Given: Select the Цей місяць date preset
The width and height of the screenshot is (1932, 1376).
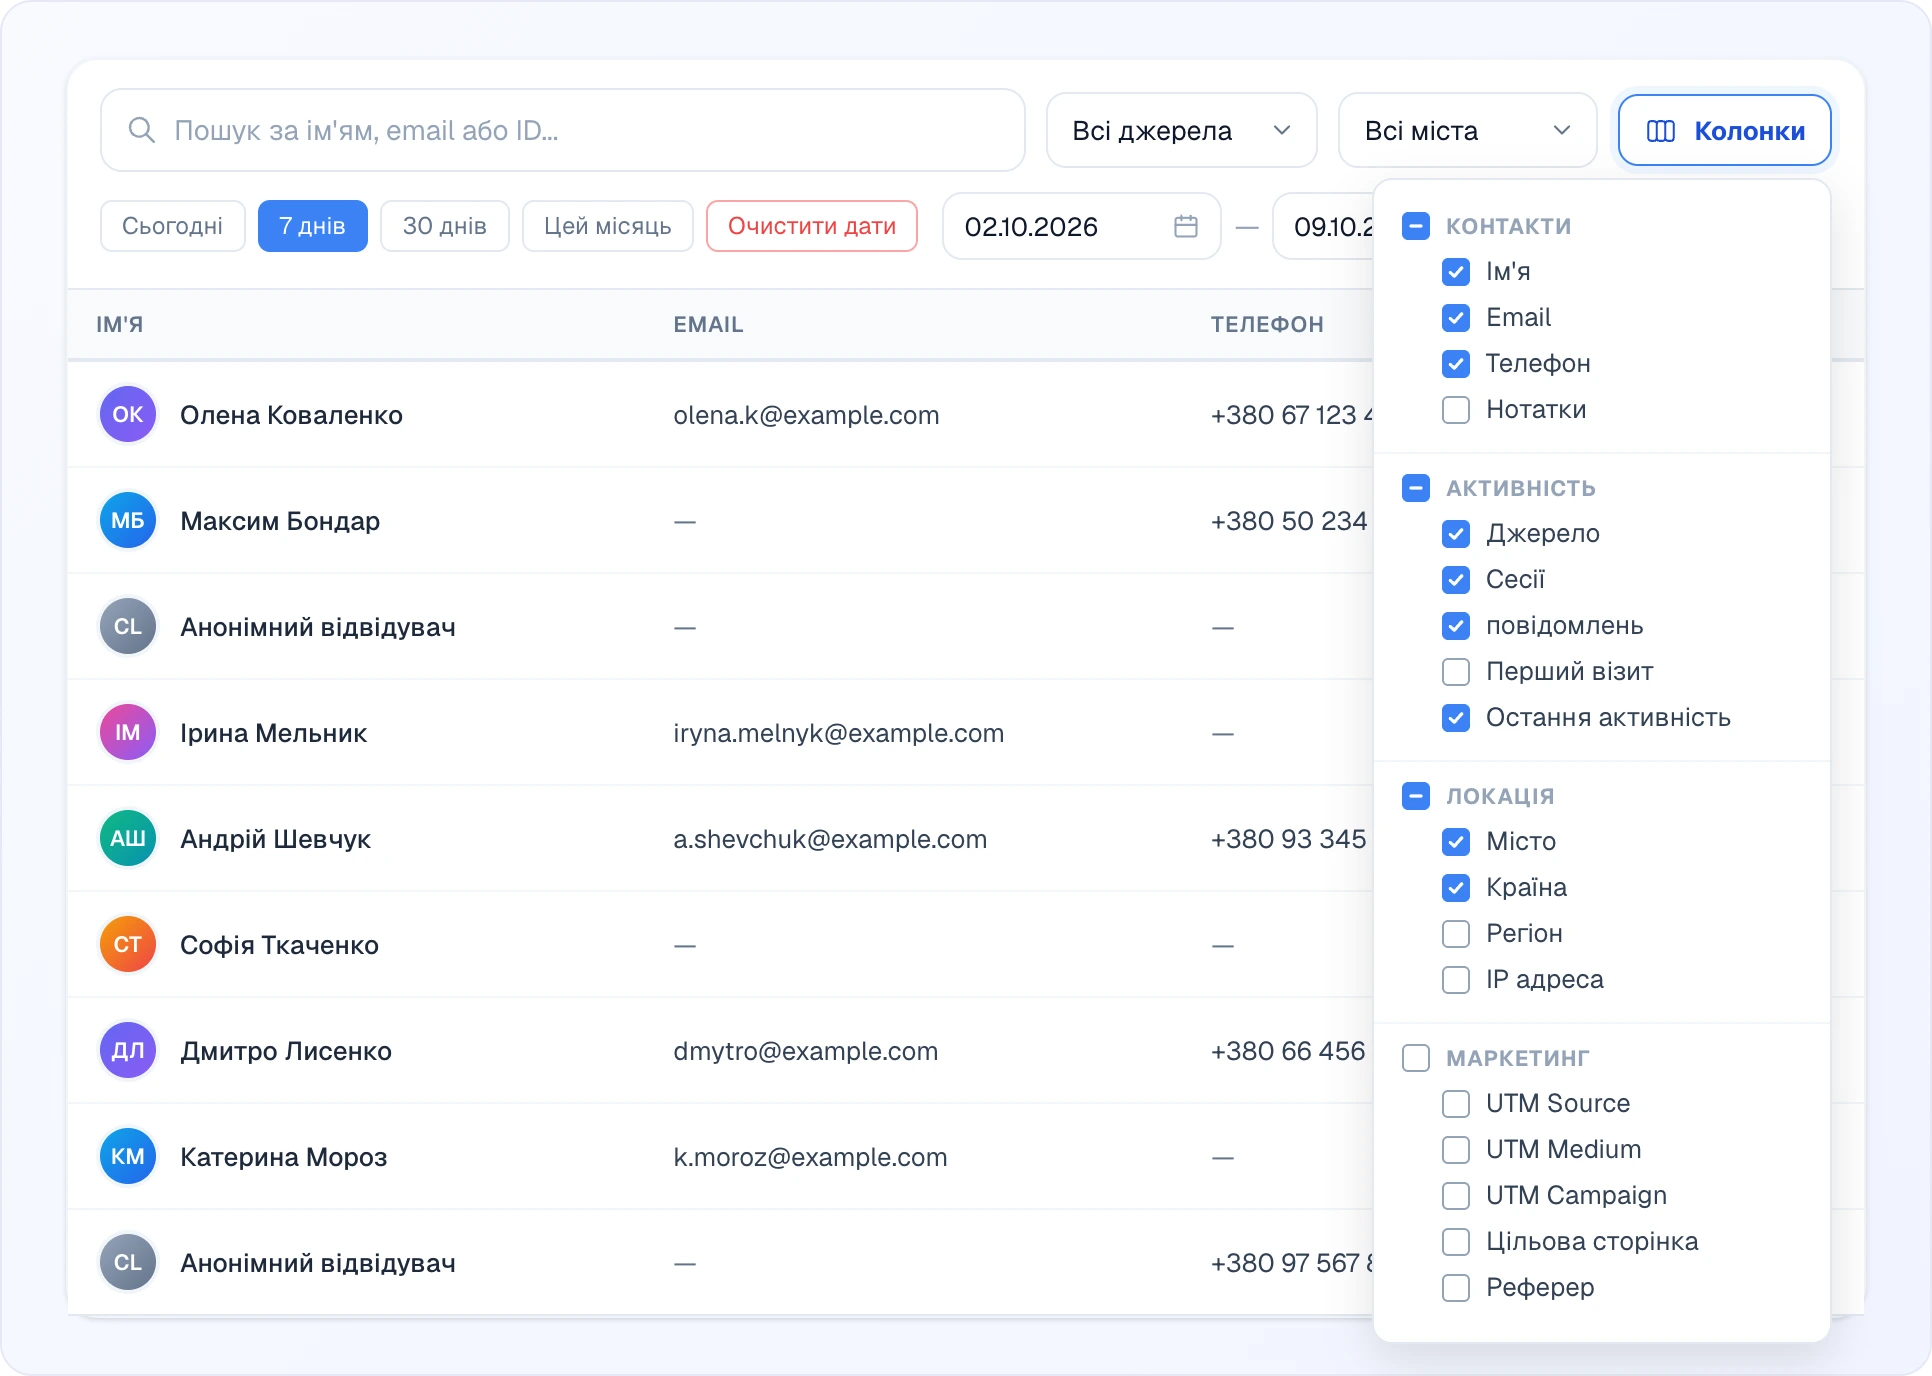Looking at the screenshot, I should click(x=607, y=226).
